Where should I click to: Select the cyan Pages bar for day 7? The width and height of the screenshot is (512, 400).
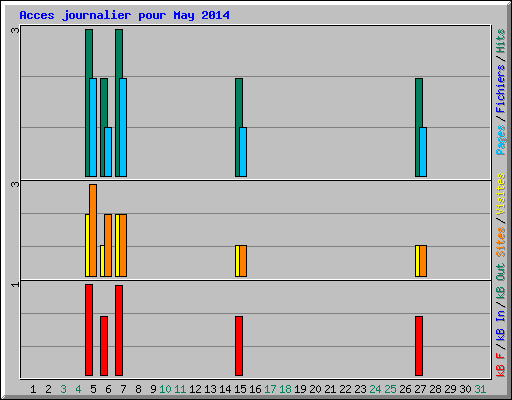pos(123,127)
